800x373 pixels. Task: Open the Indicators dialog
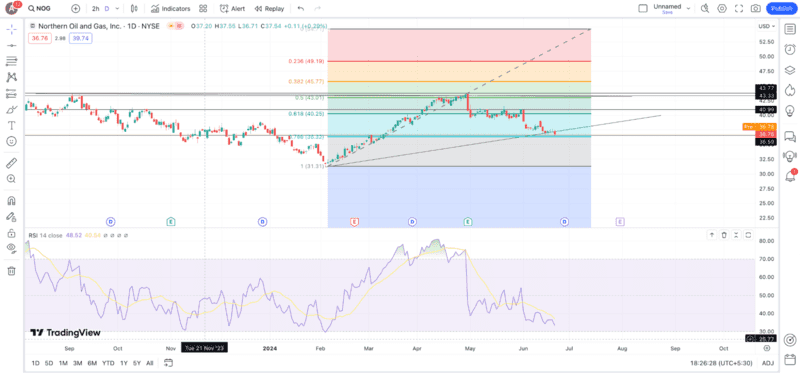(170, 9)
